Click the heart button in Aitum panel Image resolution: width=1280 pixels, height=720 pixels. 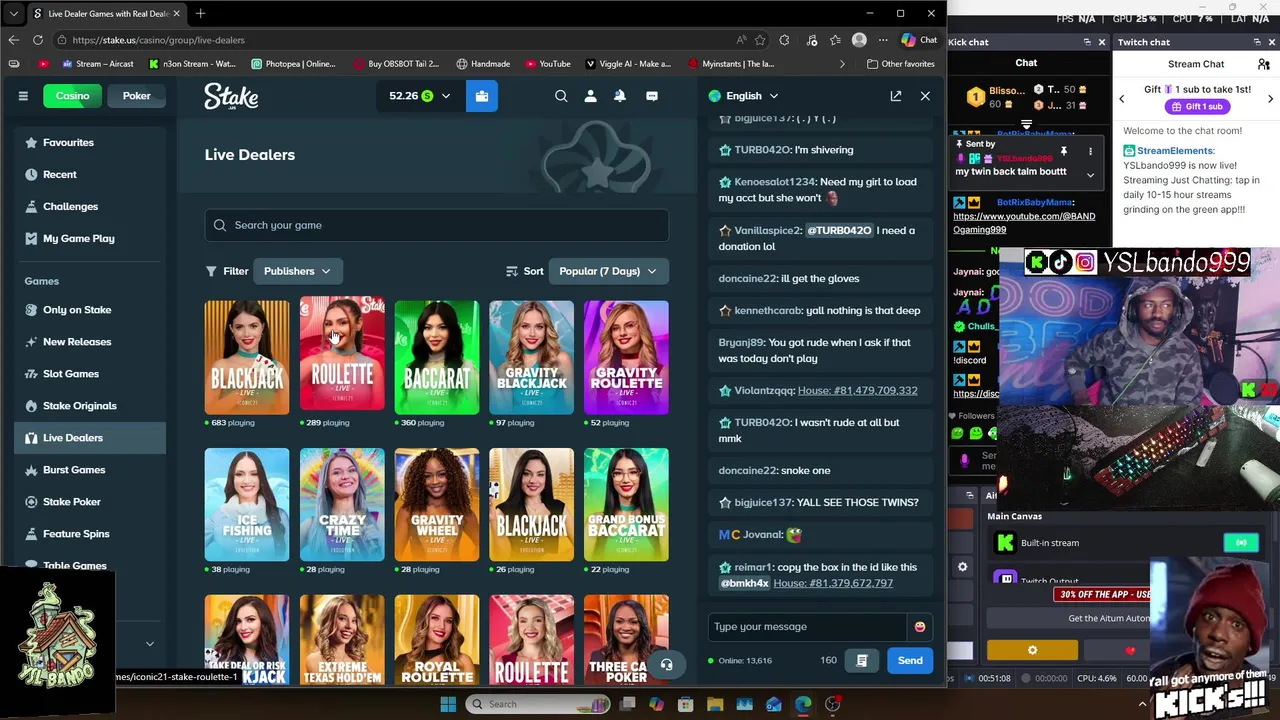1130,651
